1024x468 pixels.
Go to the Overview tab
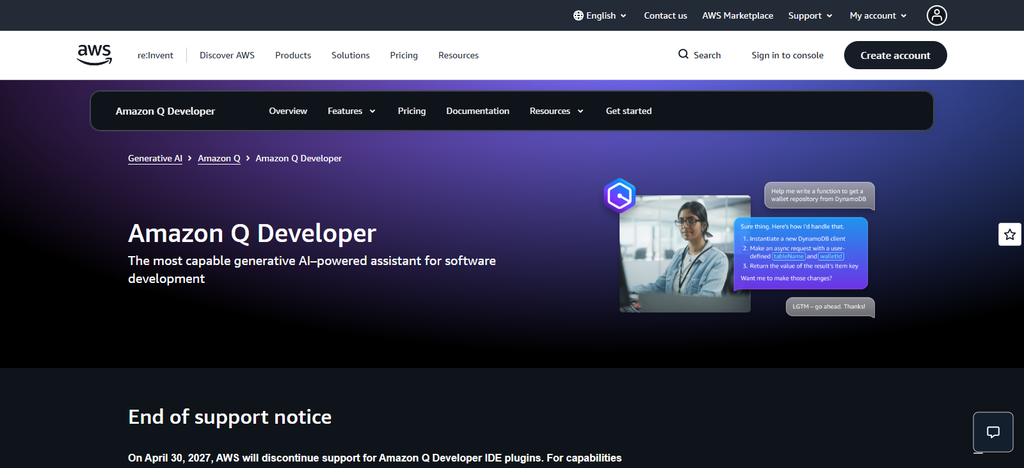coord(288,111)
